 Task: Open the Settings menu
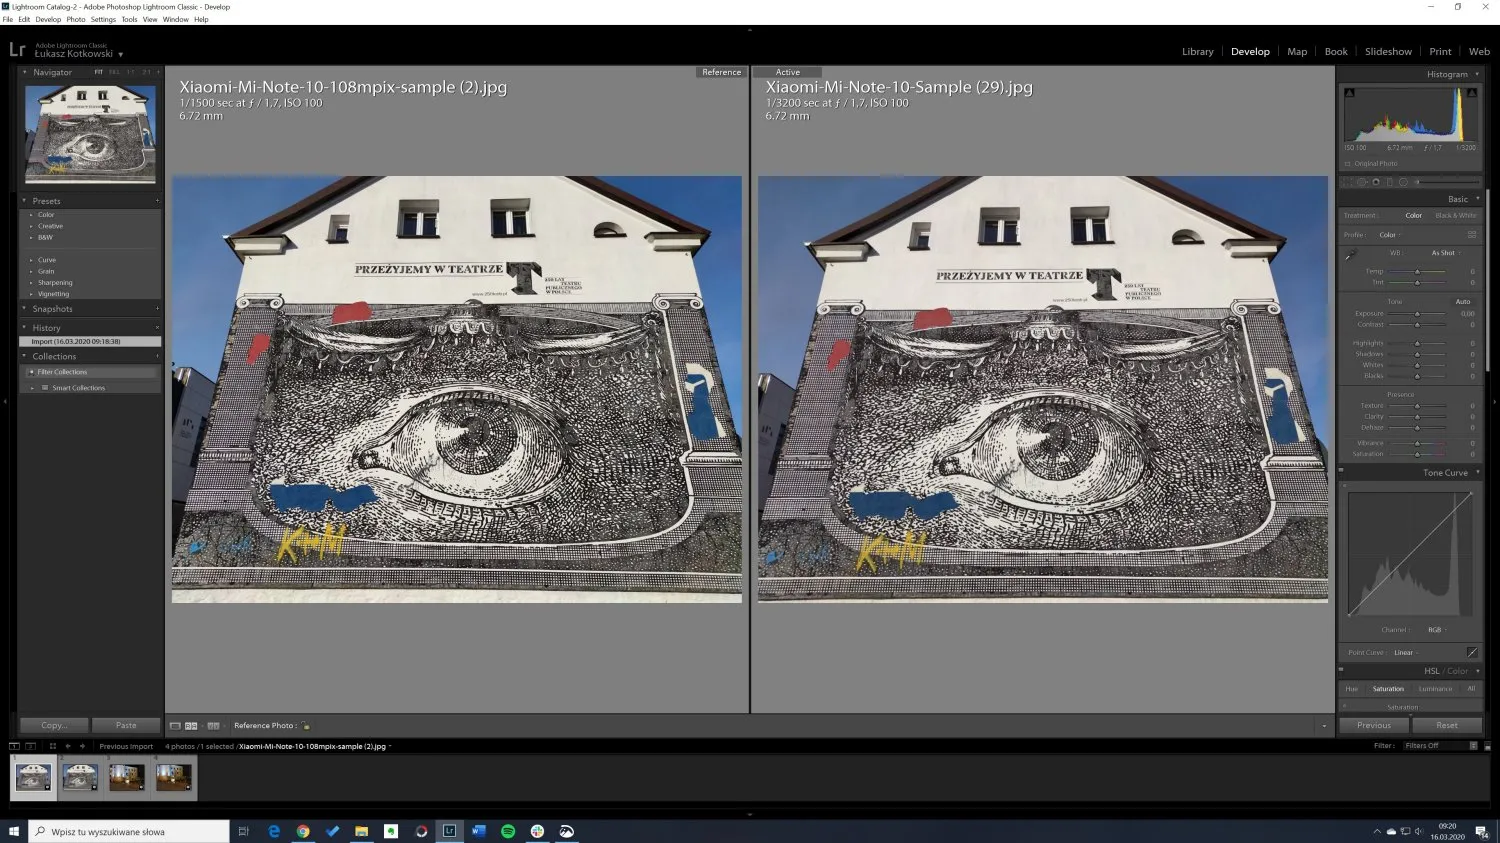pyautogui.click(x=103, y=19)
